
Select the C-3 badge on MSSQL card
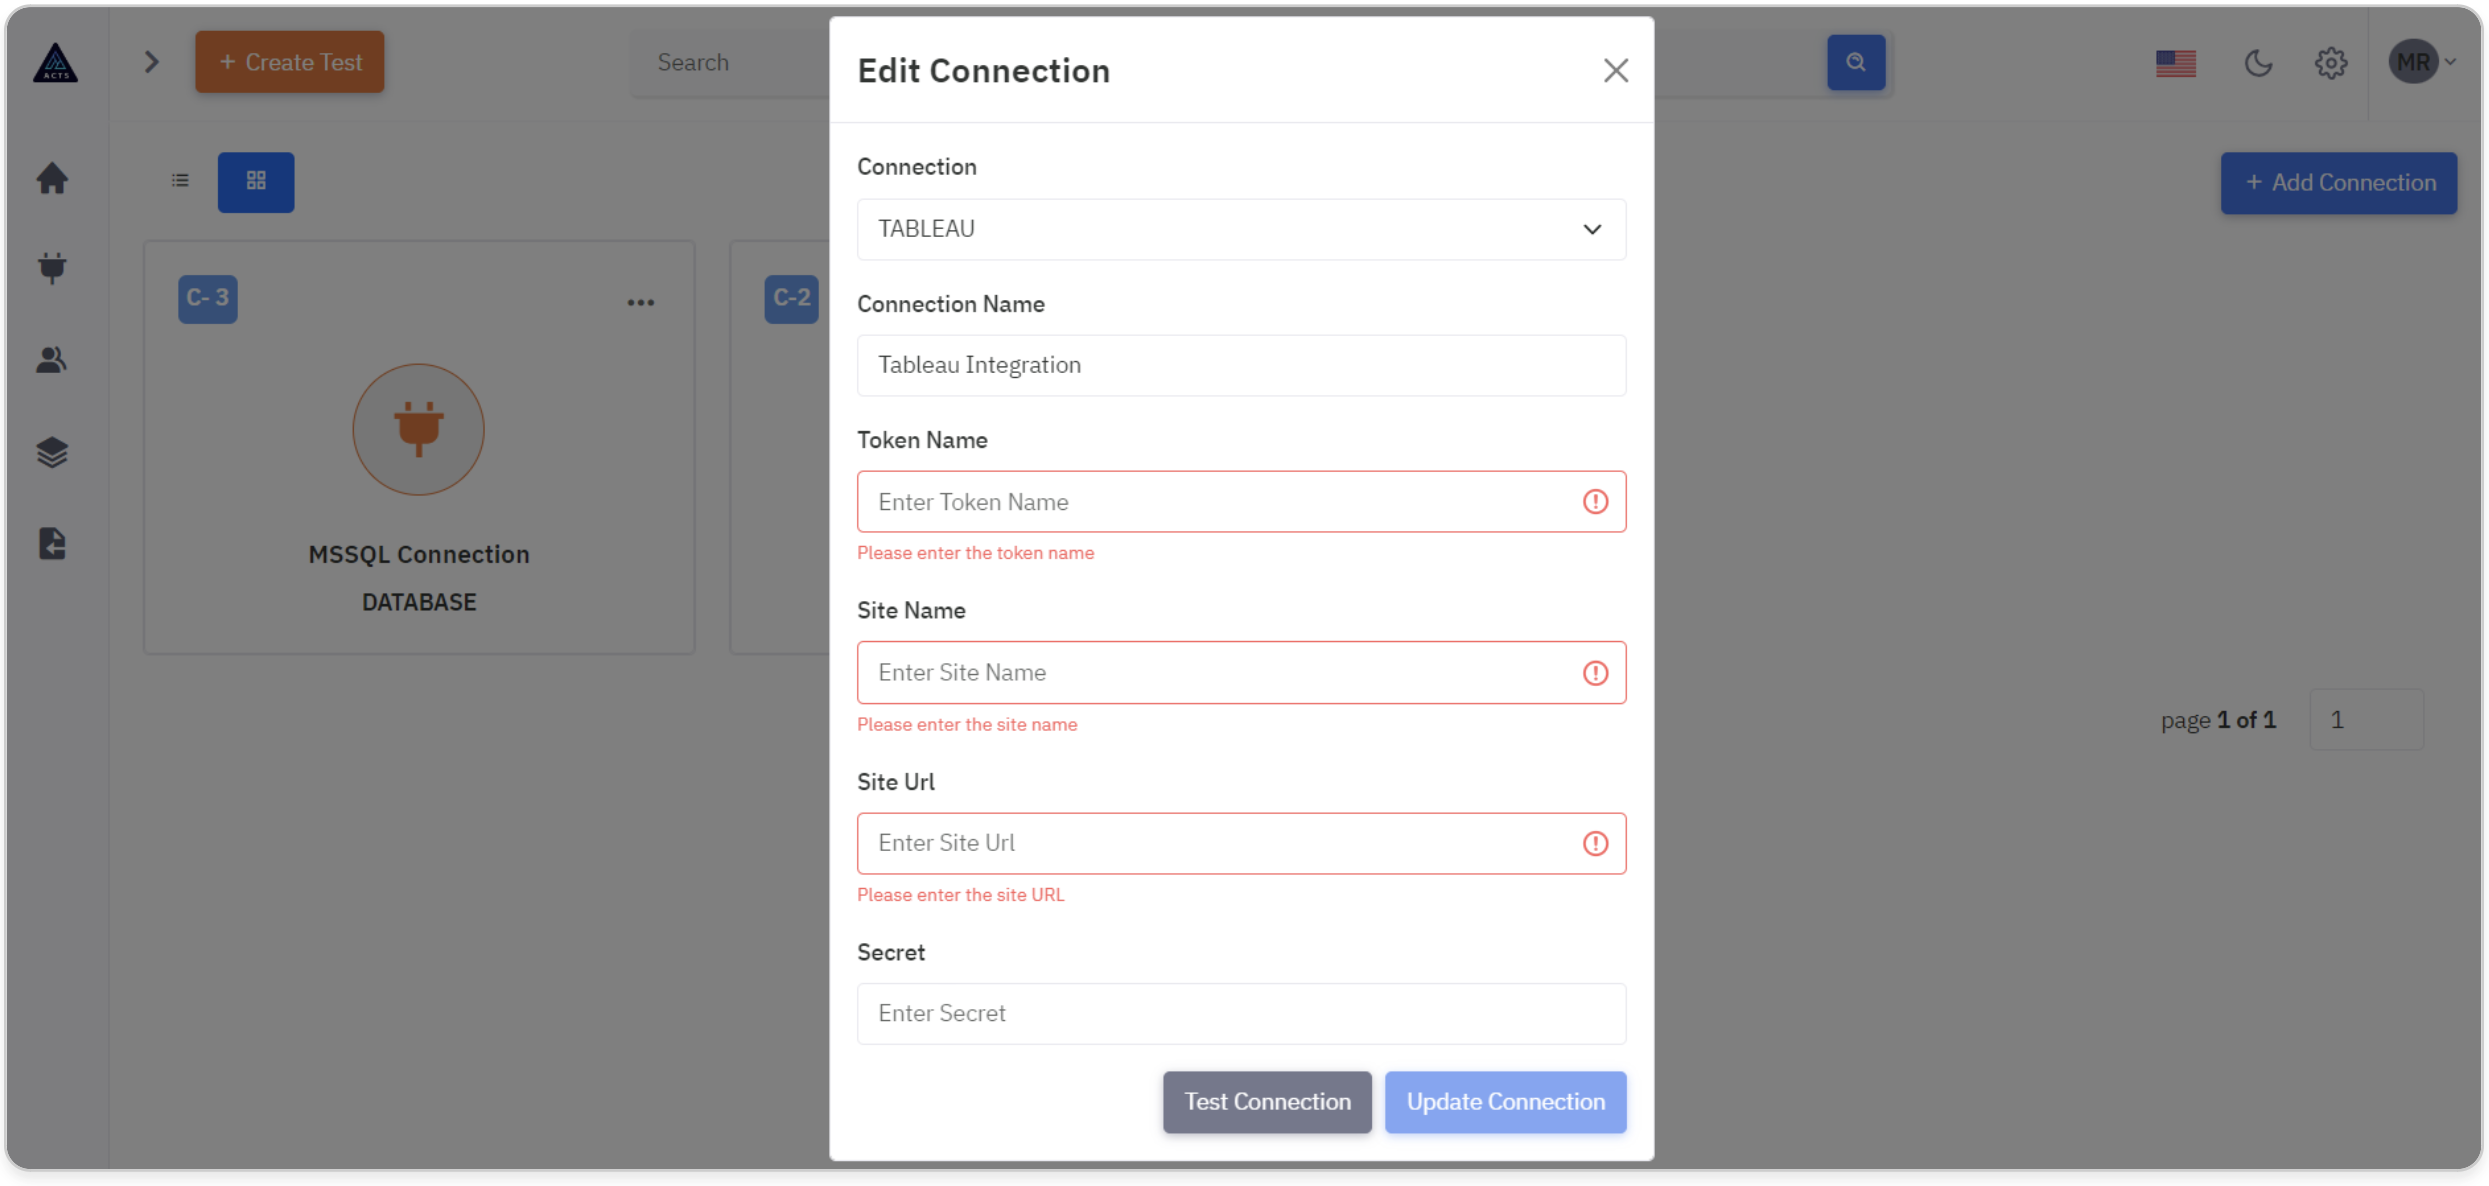tap(208, 298)
